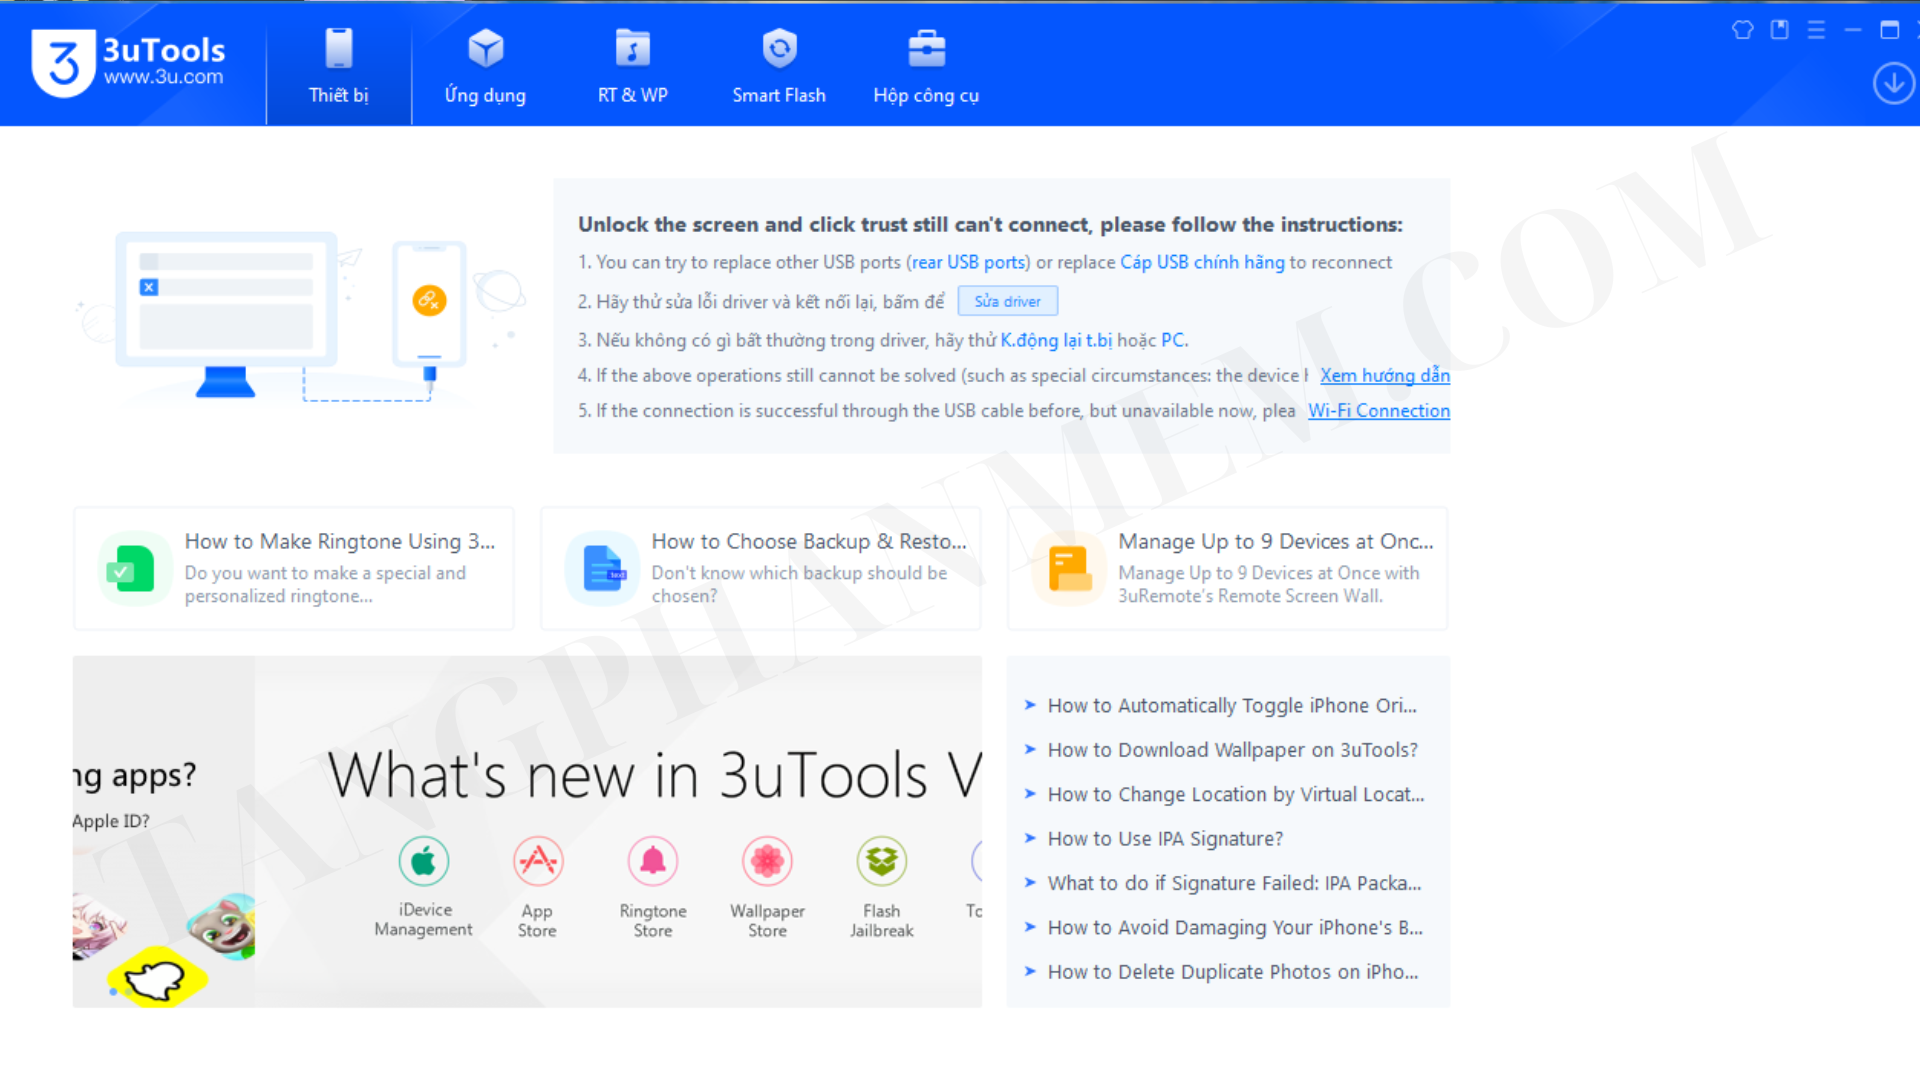Image resolution: width=1920 pixels, height=1080 pixels.
Task: Click the iDevice Management apple icon
Action: (x=423, y=861)
